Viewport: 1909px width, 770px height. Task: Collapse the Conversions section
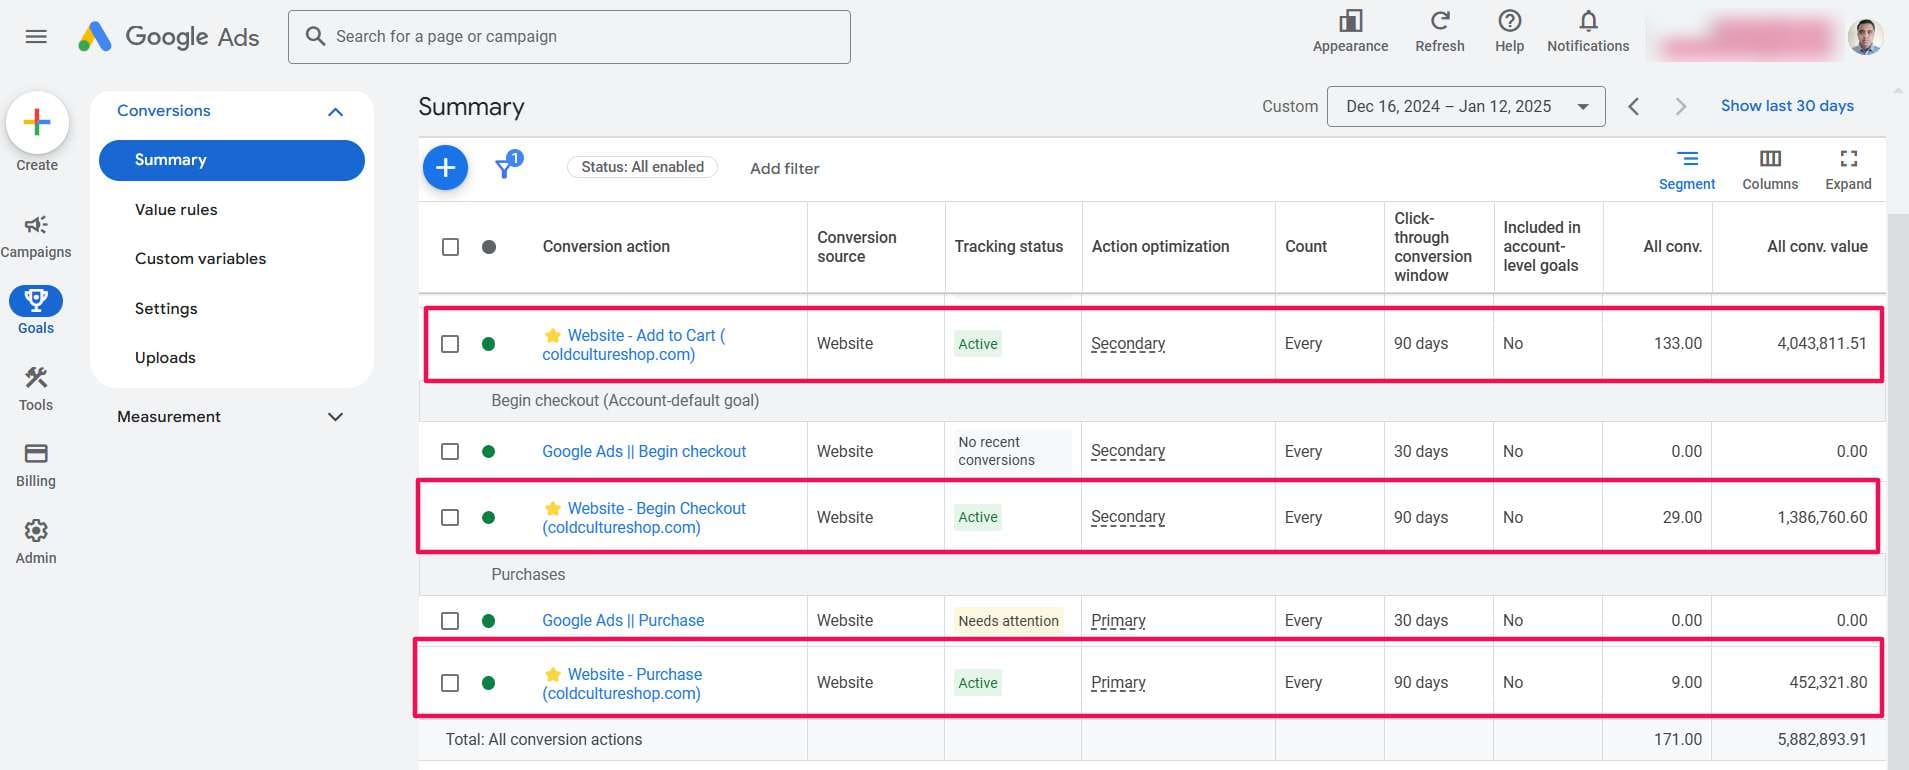[x=335, y=111]
